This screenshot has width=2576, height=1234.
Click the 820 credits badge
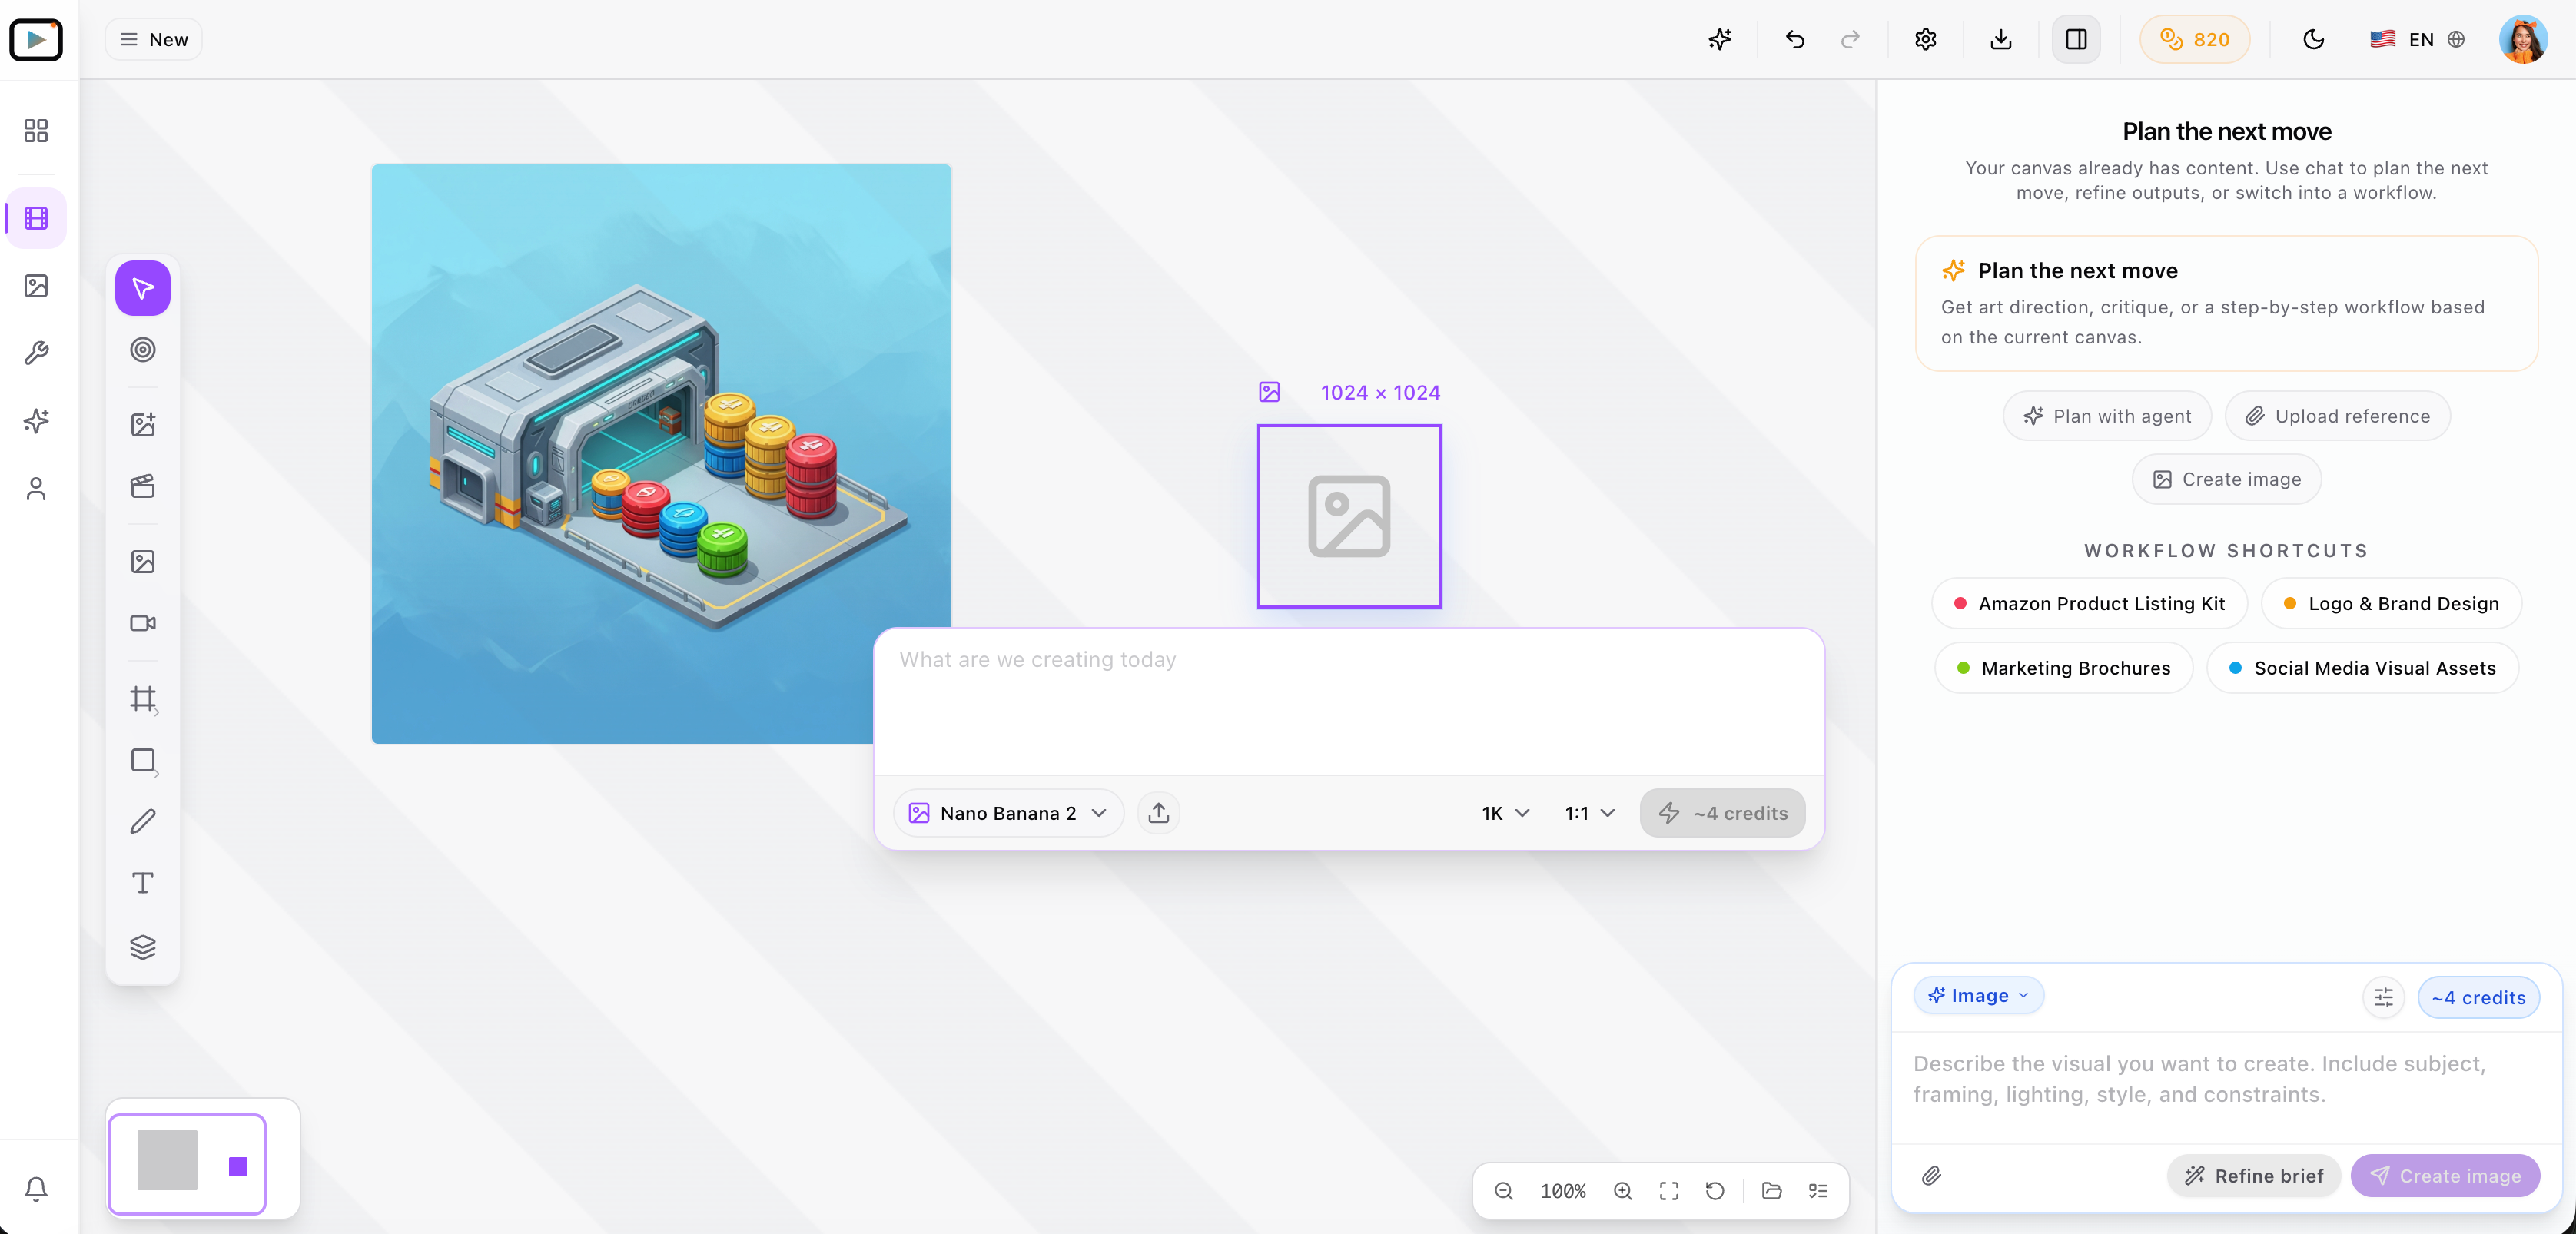coord(2195,39)
